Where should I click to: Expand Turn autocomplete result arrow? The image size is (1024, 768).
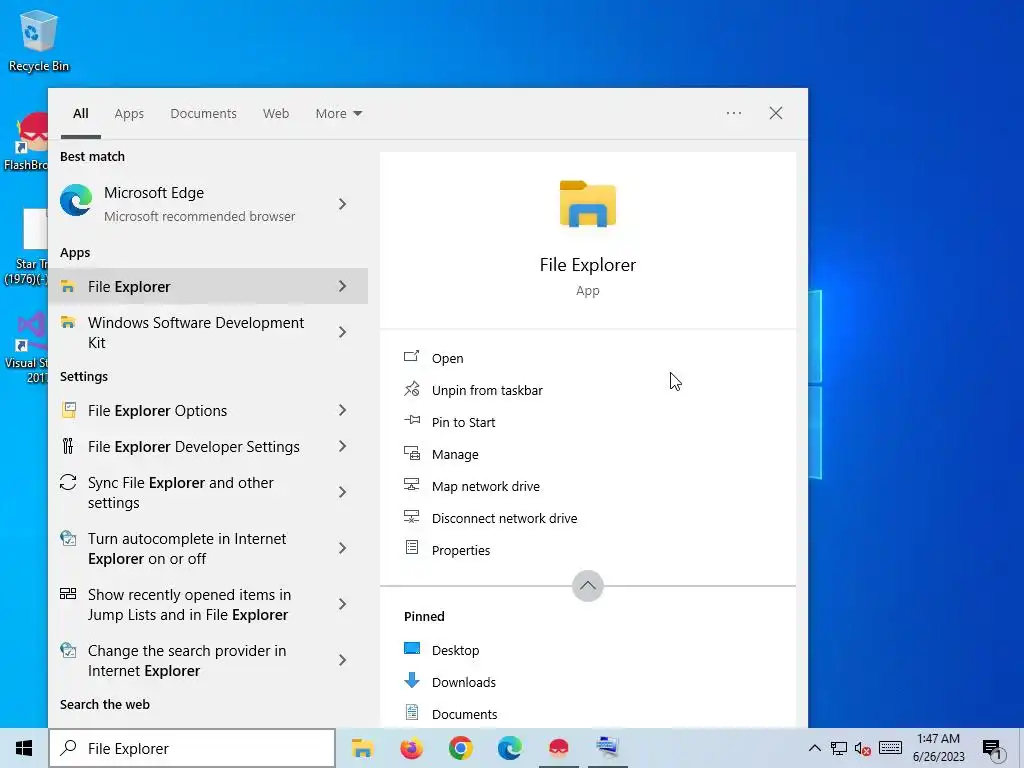coord(342,549)
